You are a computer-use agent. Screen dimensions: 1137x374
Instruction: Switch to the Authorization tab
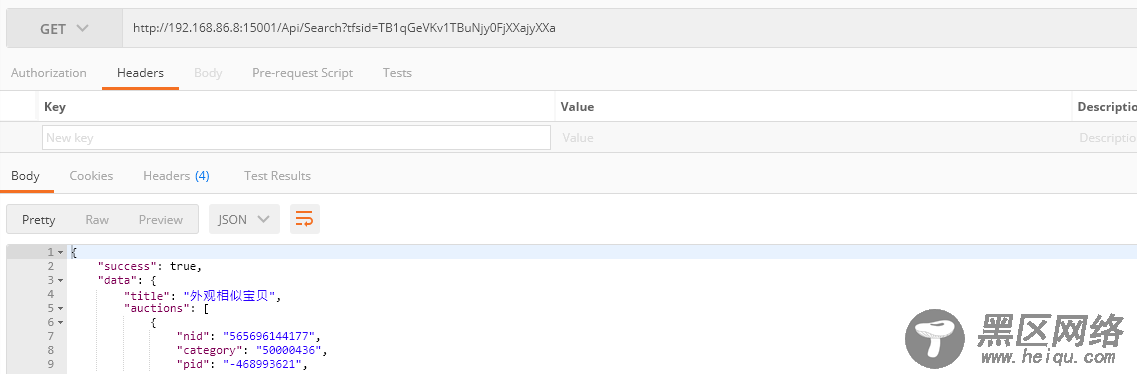click(49, 72)
